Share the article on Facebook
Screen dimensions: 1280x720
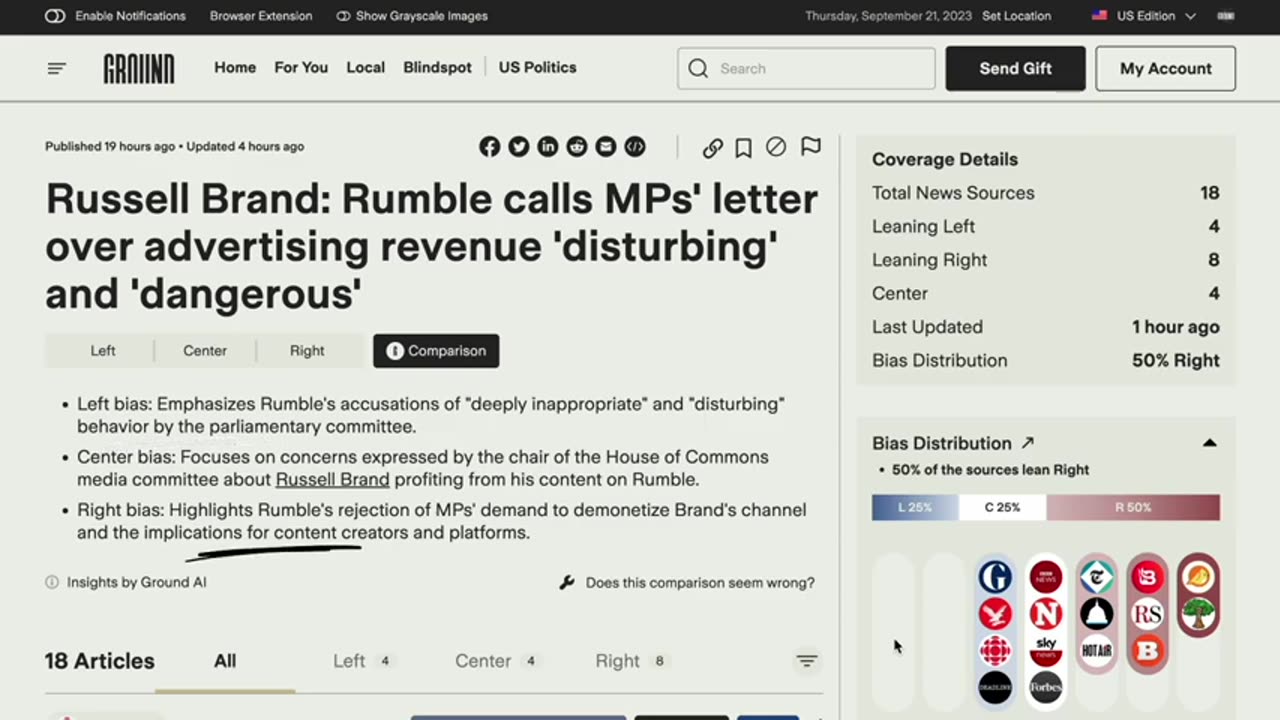489,147
